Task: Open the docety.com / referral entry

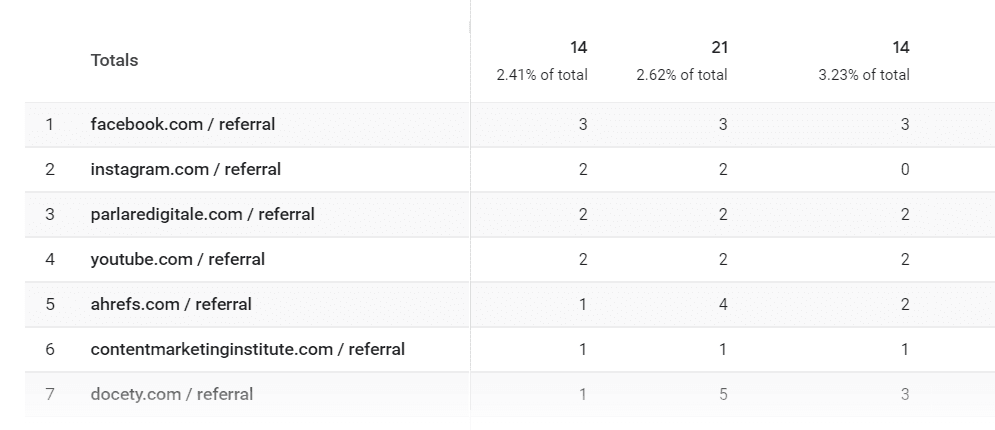Action: [171, 394]
